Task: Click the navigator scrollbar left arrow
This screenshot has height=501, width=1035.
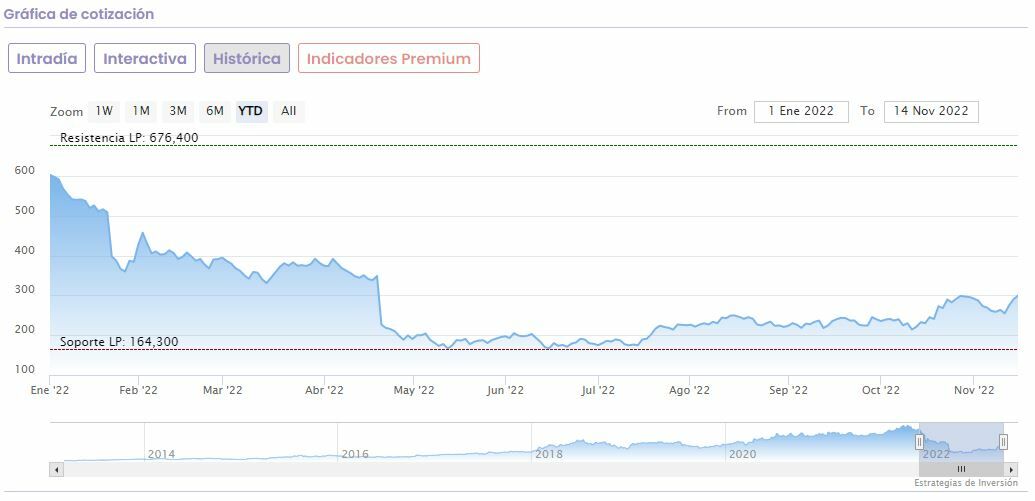Action: pyautogui.click(x=56, y=469)
